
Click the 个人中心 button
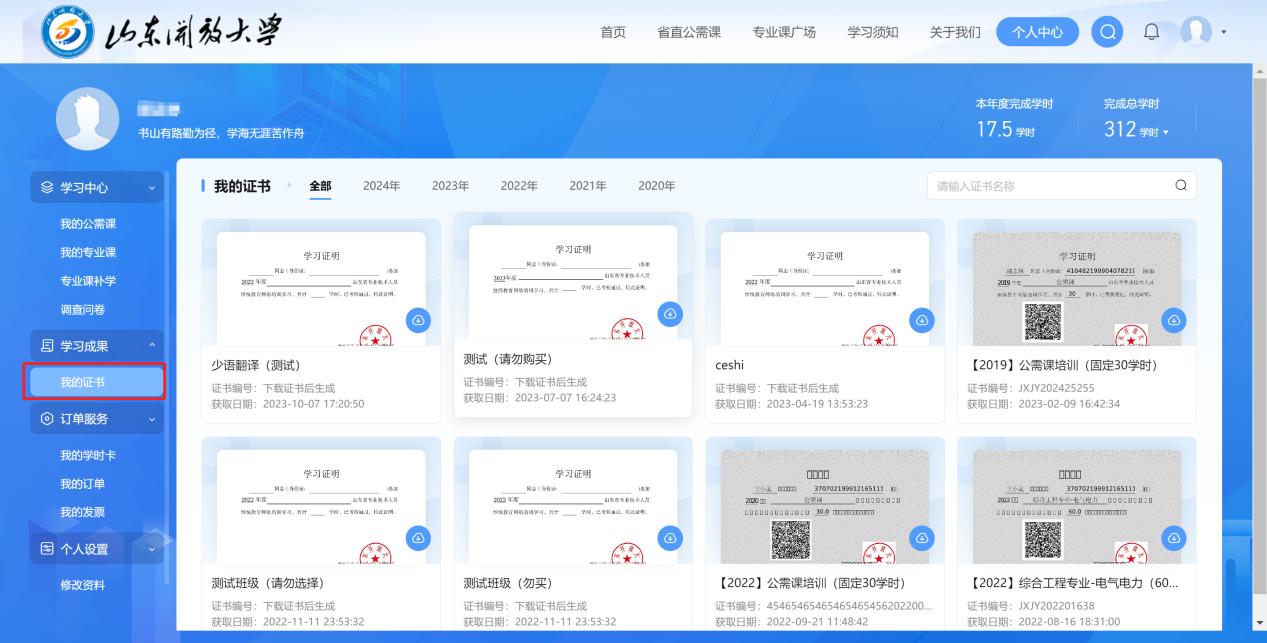pyautogui.click(x=1037, y=31)
